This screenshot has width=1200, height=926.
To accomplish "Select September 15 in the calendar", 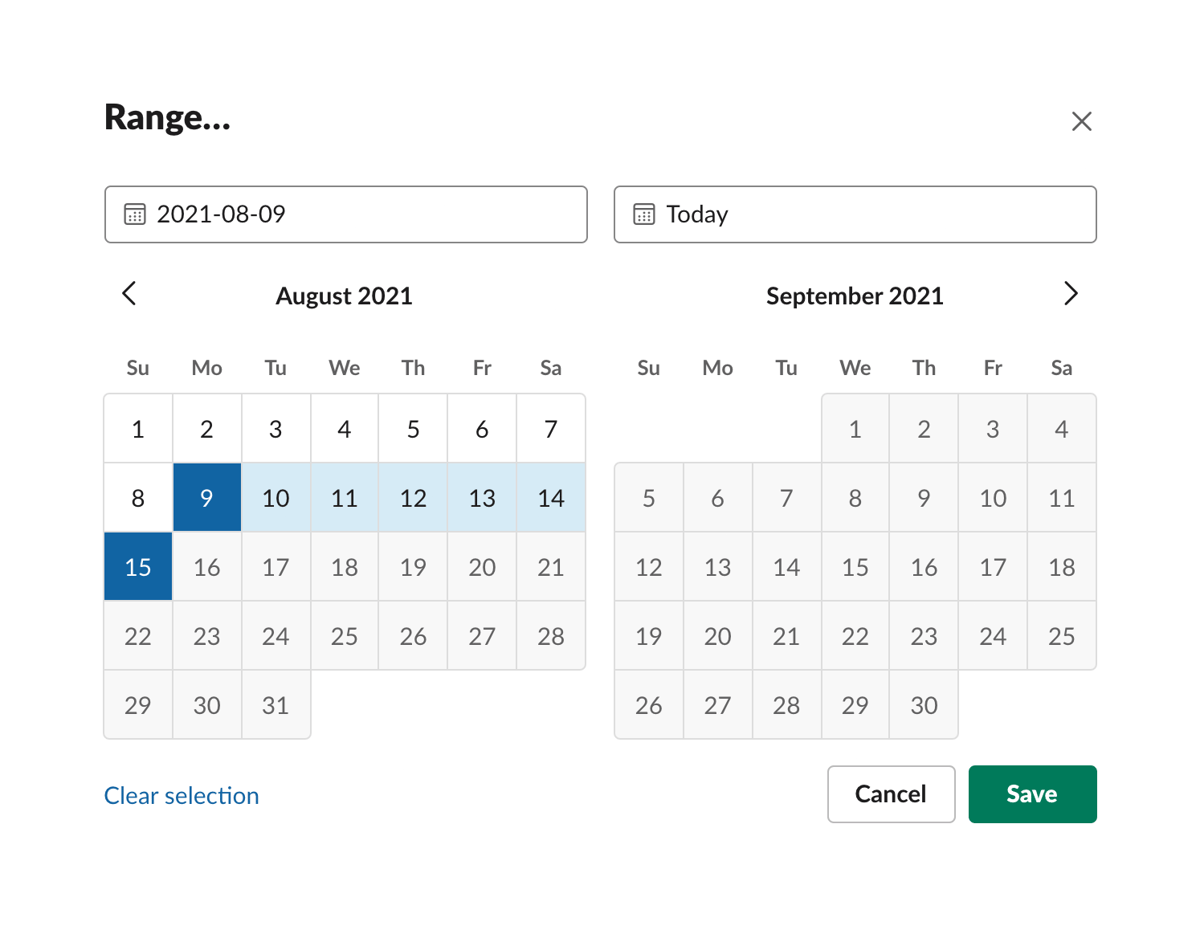I will [x=855, y=566].
